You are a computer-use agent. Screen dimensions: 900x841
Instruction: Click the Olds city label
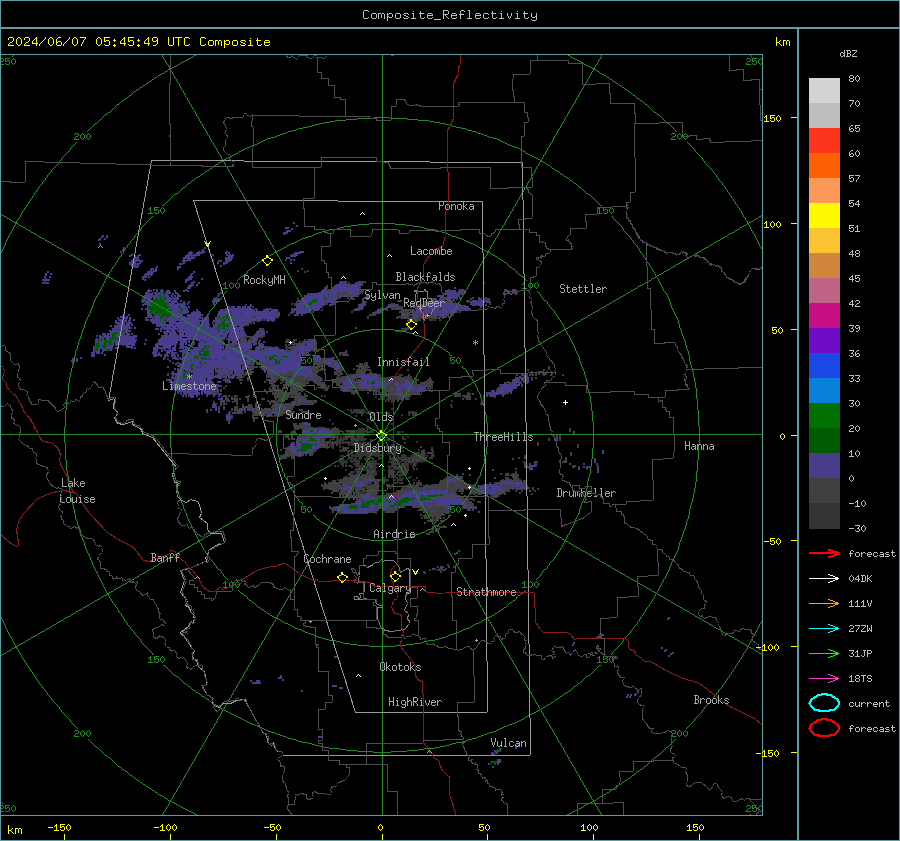[x=381, y=416]
